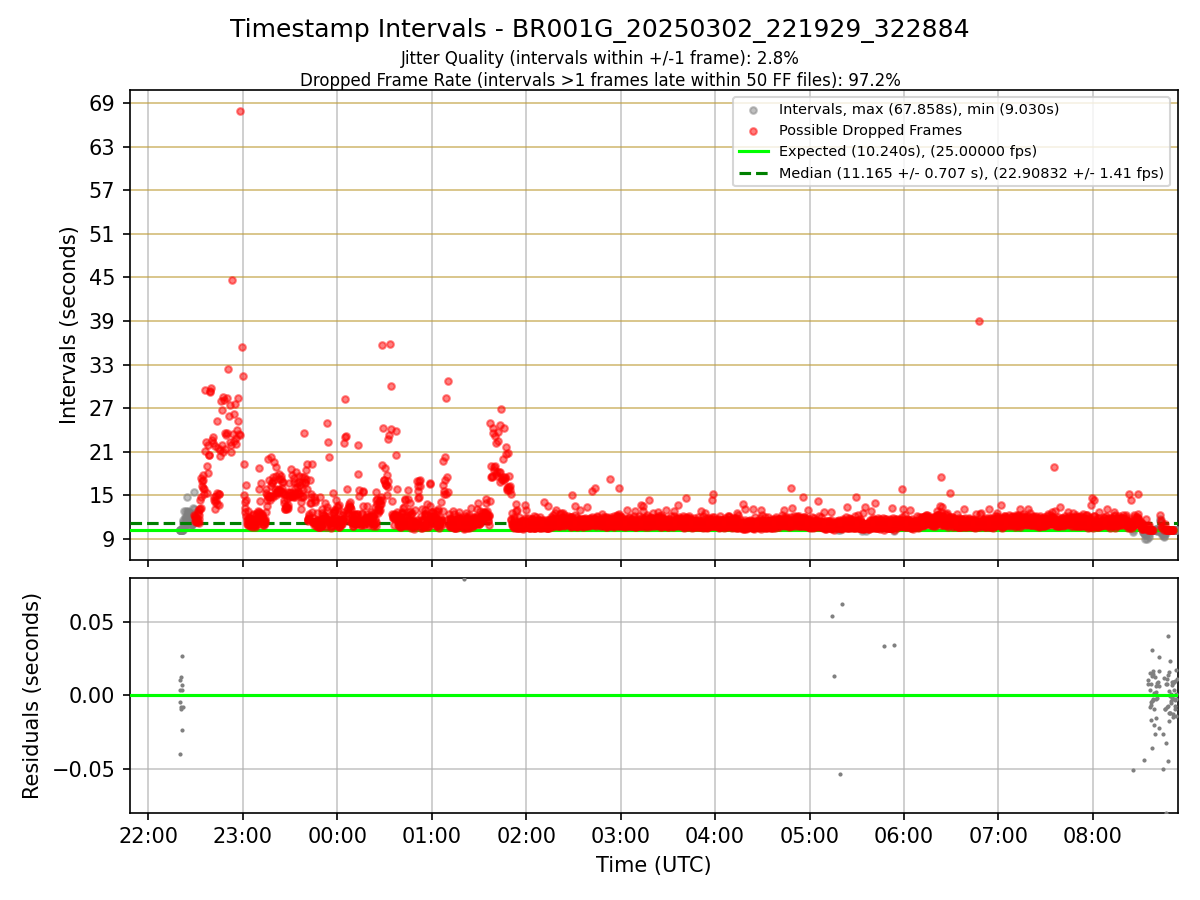Image resolution: width=1200 pixels, height=900 pixels.
Task: Click the Intervals (seconds) y-axis label
Action: point(69,325)
